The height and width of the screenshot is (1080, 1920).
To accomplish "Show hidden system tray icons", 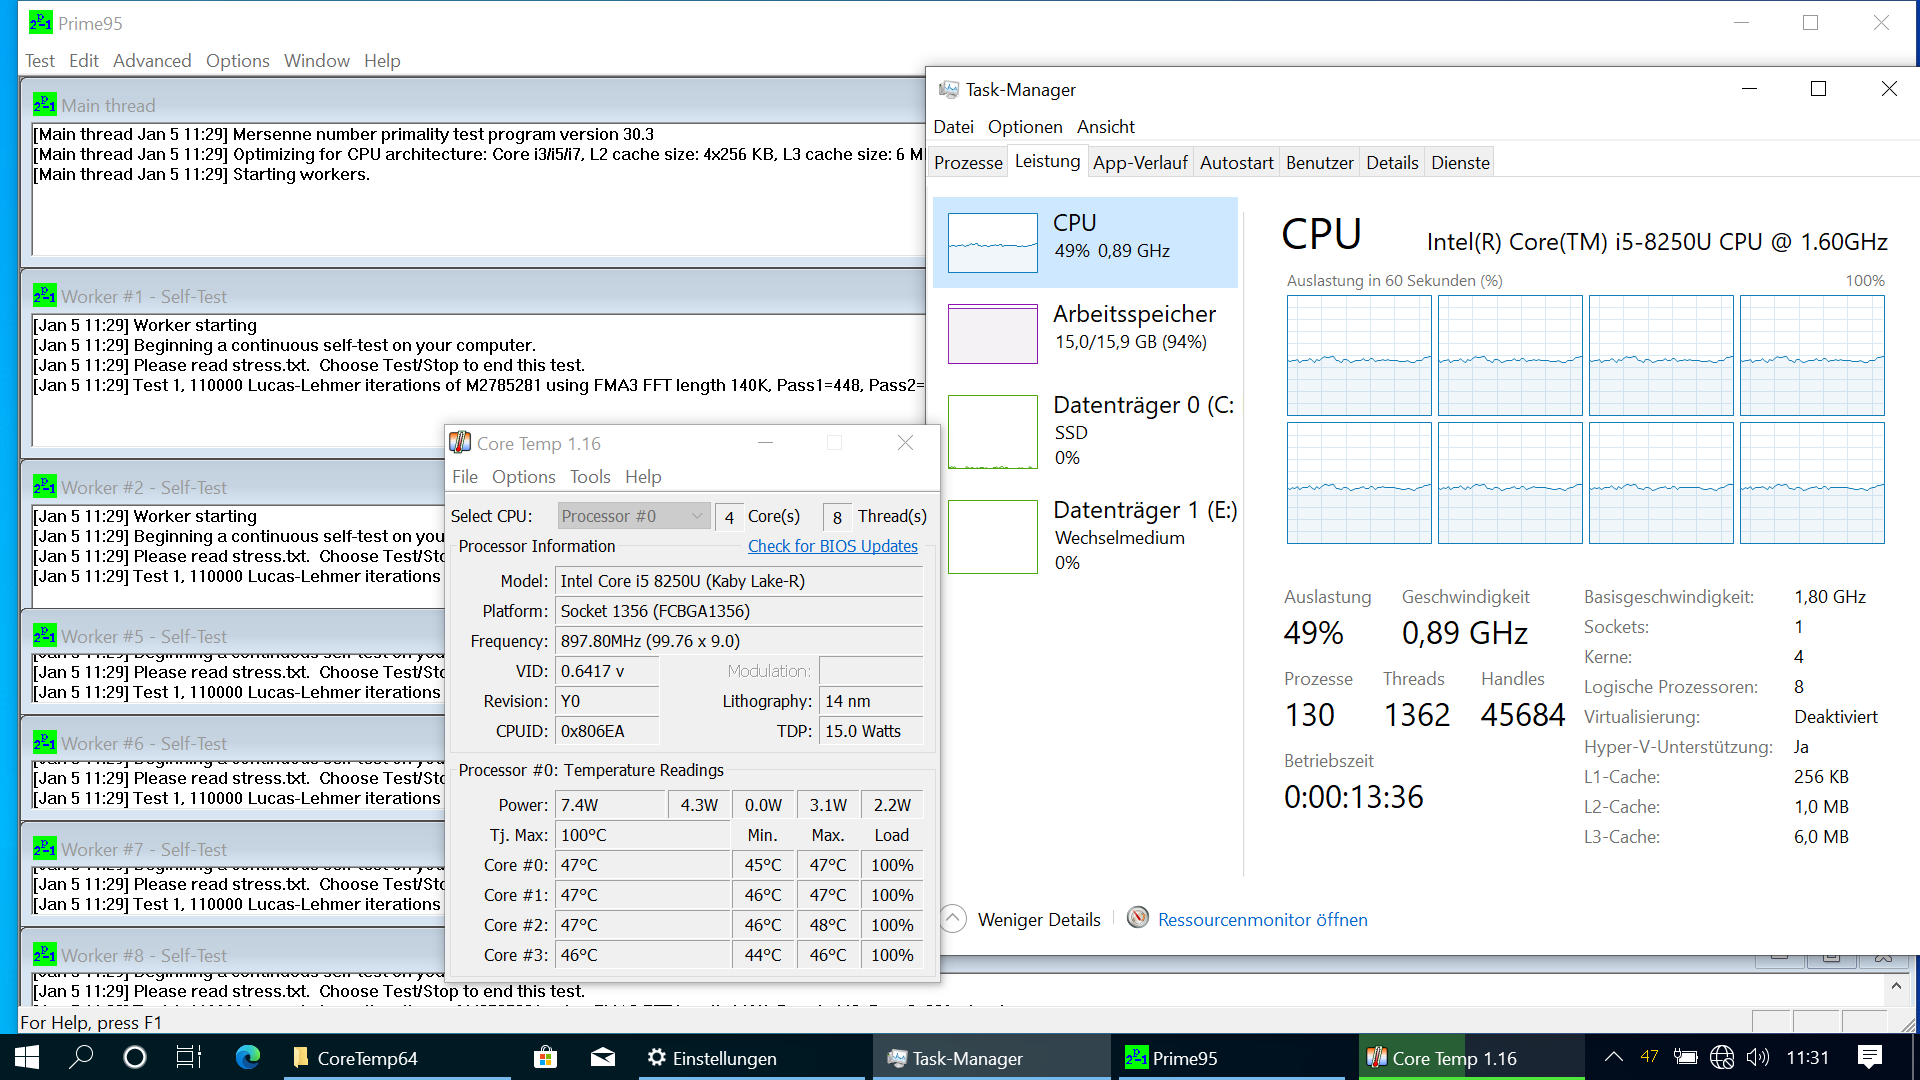I will click(1613, 1057).
